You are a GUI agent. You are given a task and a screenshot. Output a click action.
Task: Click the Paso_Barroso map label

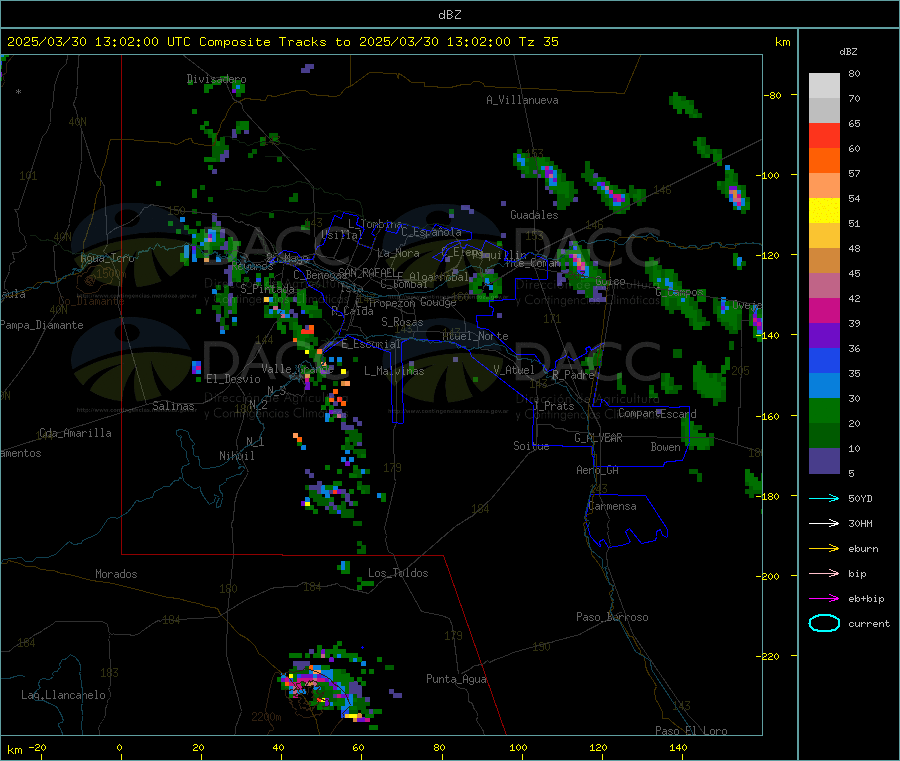612,617
